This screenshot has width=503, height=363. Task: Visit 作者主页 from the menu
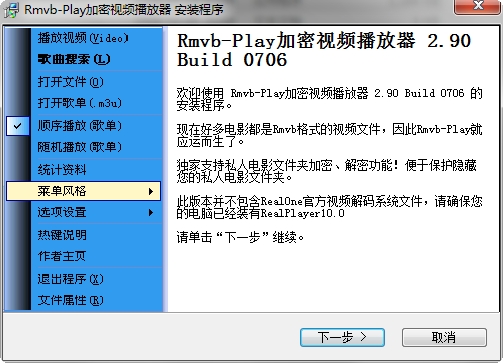point(62,256)
